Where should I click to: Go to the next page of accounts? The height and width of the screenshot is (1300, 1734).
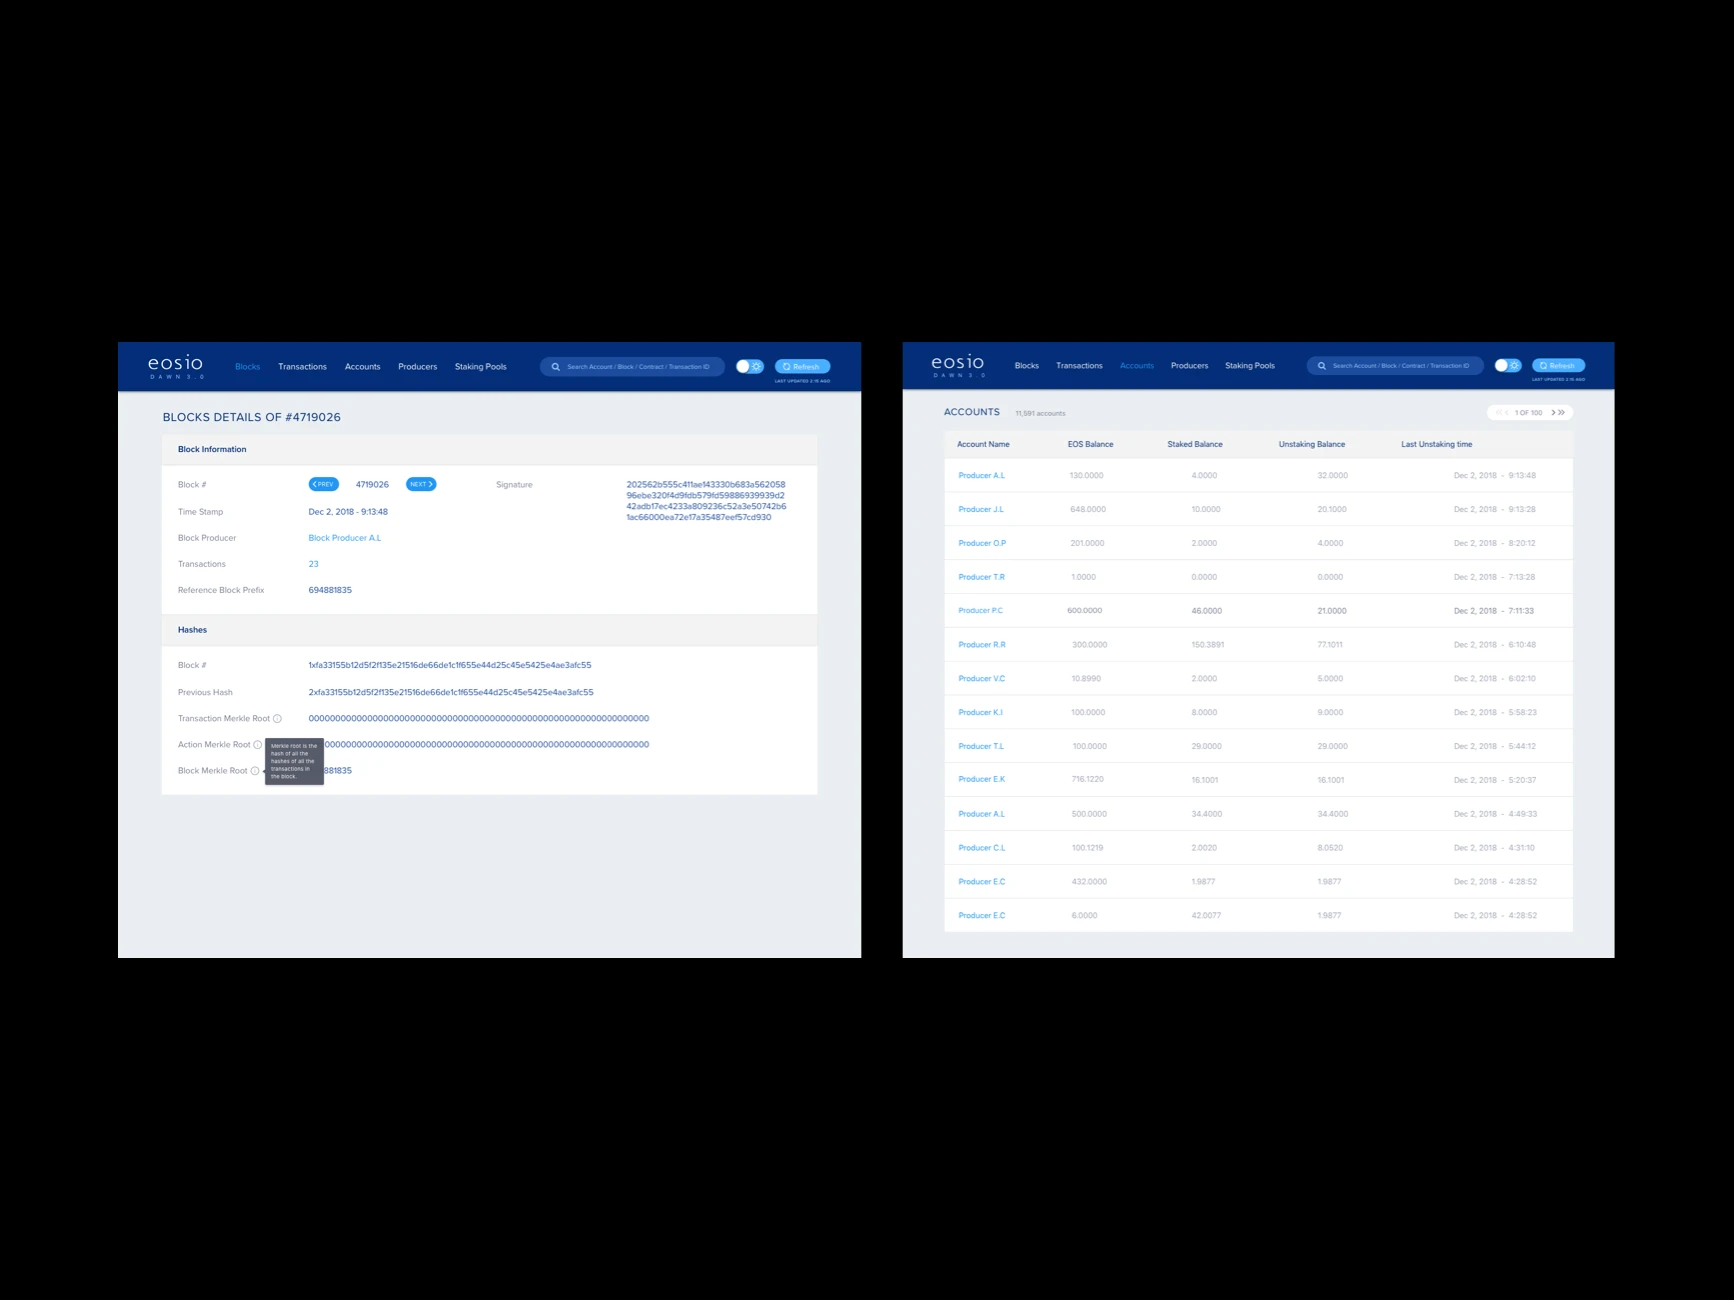[1554, 412]
